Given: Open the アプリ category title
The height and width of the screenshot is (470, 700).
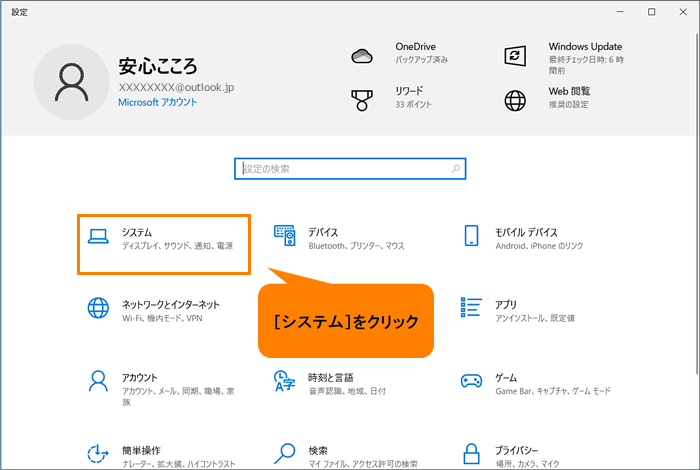Looking at the screenshot, I should 506,305.
